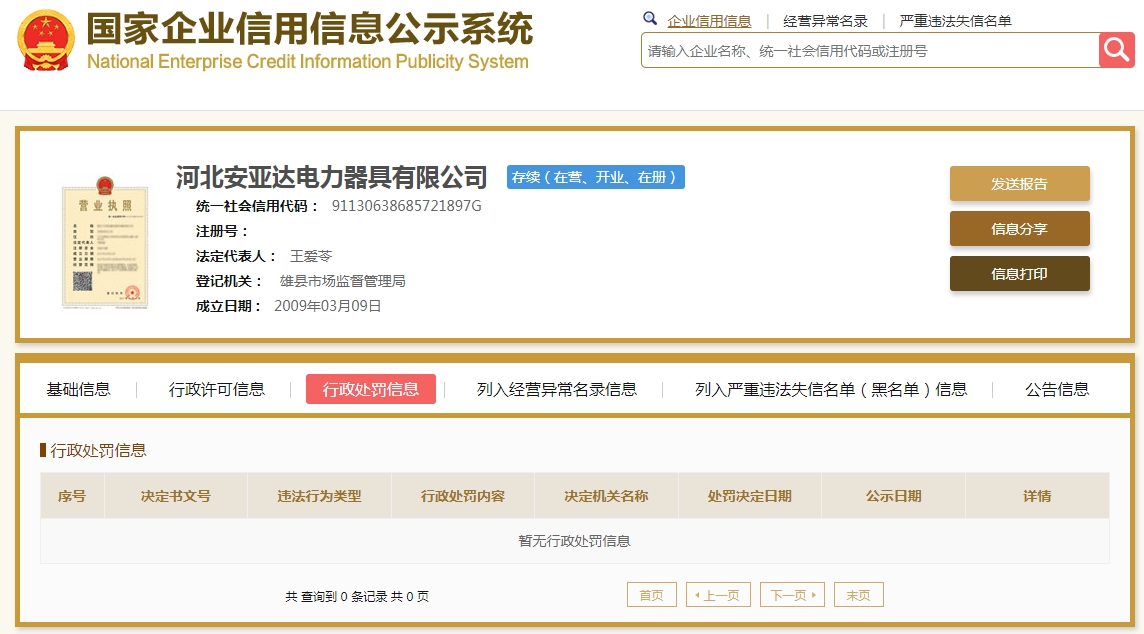The width and height of the screenshot is (1144, 634).
Task: Switch to the 基础信息 tab
Action: 78,390
